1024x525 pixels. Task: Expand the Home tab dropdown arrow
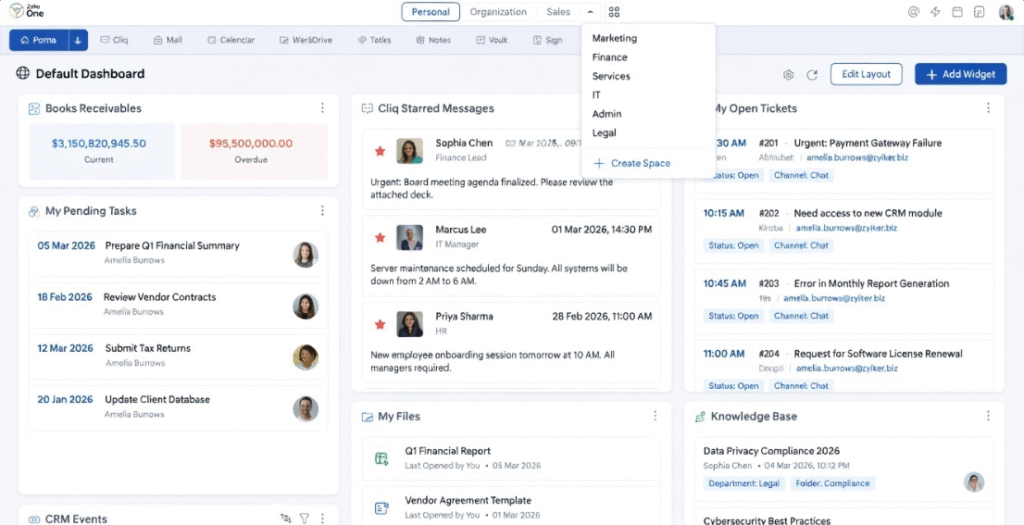click(x=78, y=40)
